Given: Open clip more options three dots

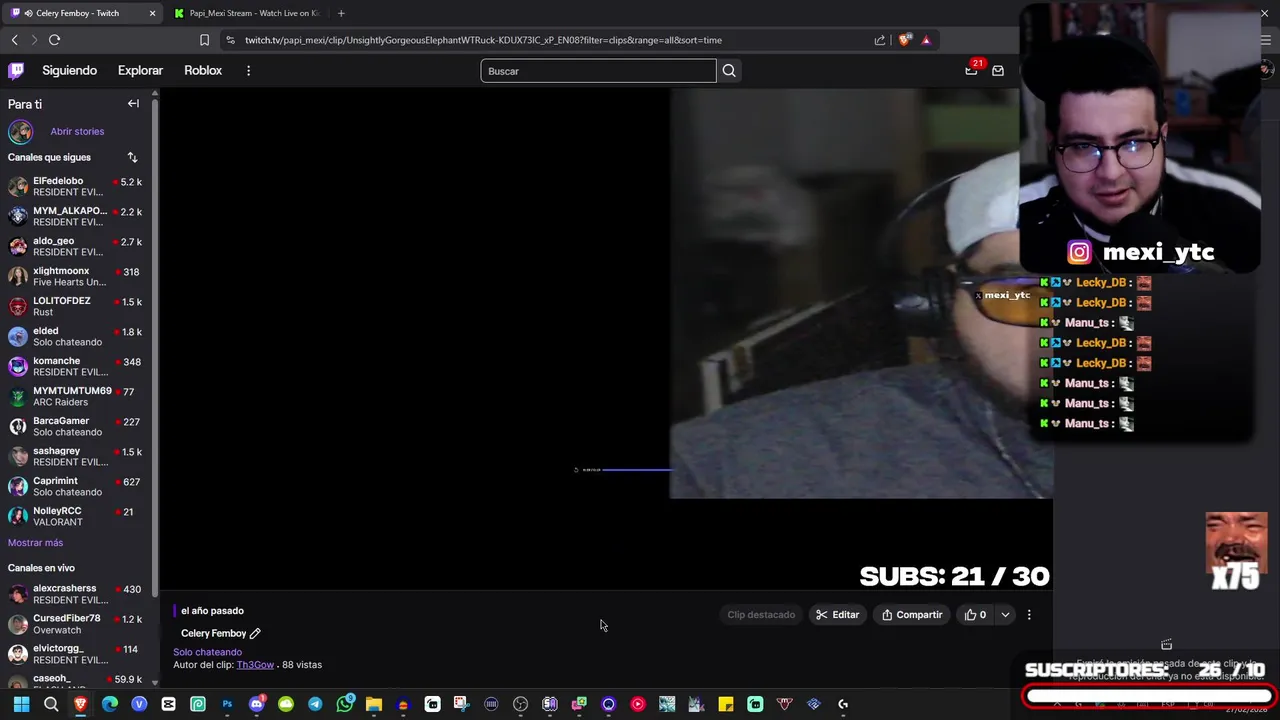Looking at the screenshot, I should tap(1029, 615).
